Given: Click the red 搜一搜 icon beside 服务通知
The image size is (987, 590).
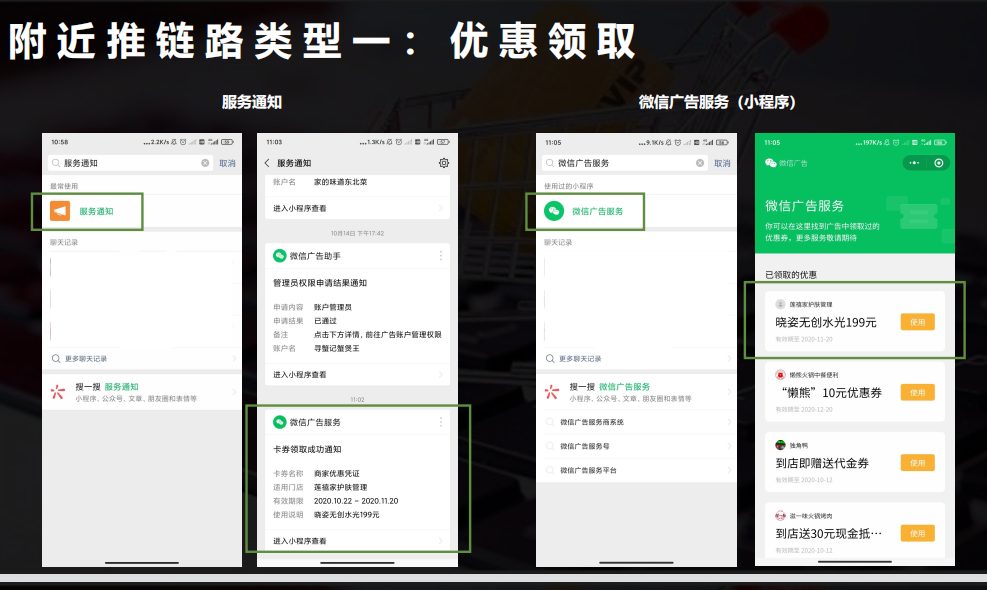Looking at the screenshot, I should tap(58, 392).
